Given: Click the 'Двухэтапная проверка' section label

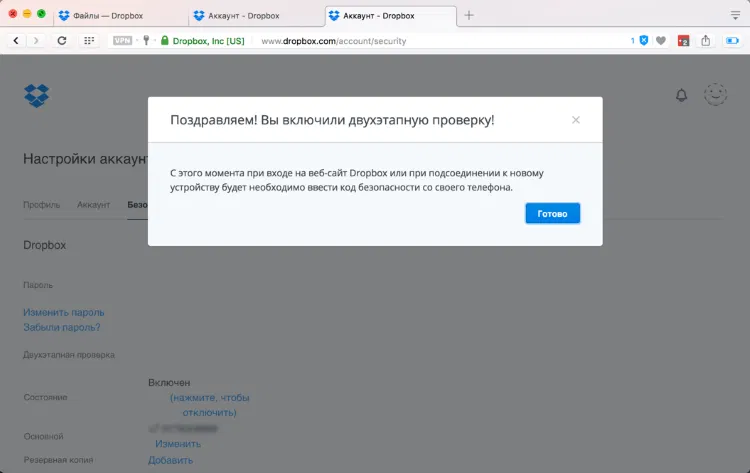Looking at the screenshot, I should tap(69, 355).
